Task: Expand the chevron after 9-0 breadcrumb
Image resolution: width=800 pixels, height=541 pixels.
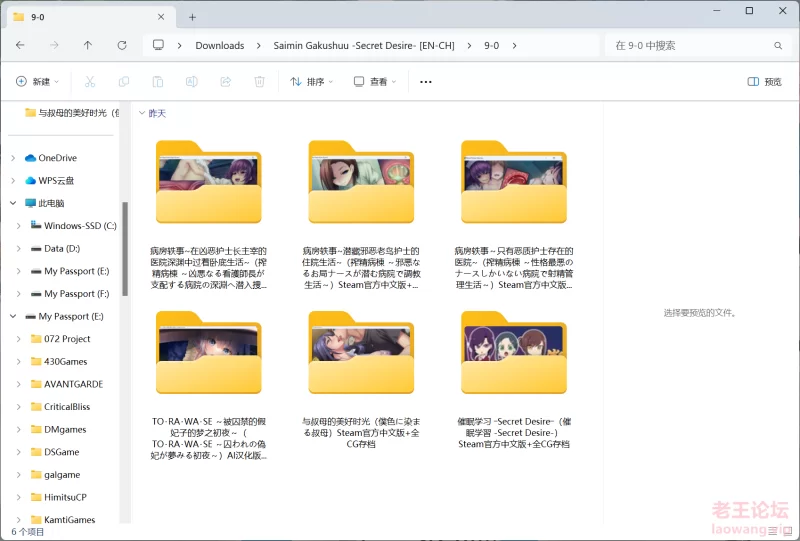Action: click(514, 45)
